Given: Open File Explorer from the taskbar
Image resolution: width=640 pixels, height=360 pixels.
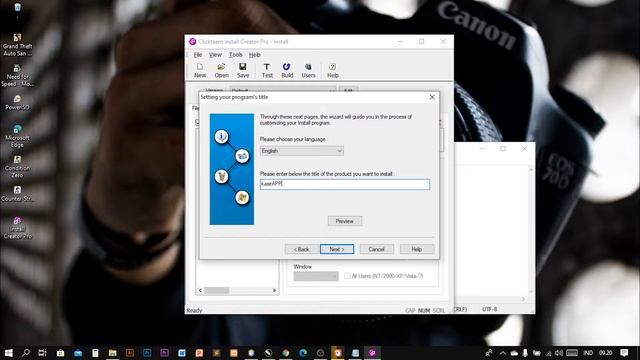Looking at the screenshot, I should (x=113, y=353).
